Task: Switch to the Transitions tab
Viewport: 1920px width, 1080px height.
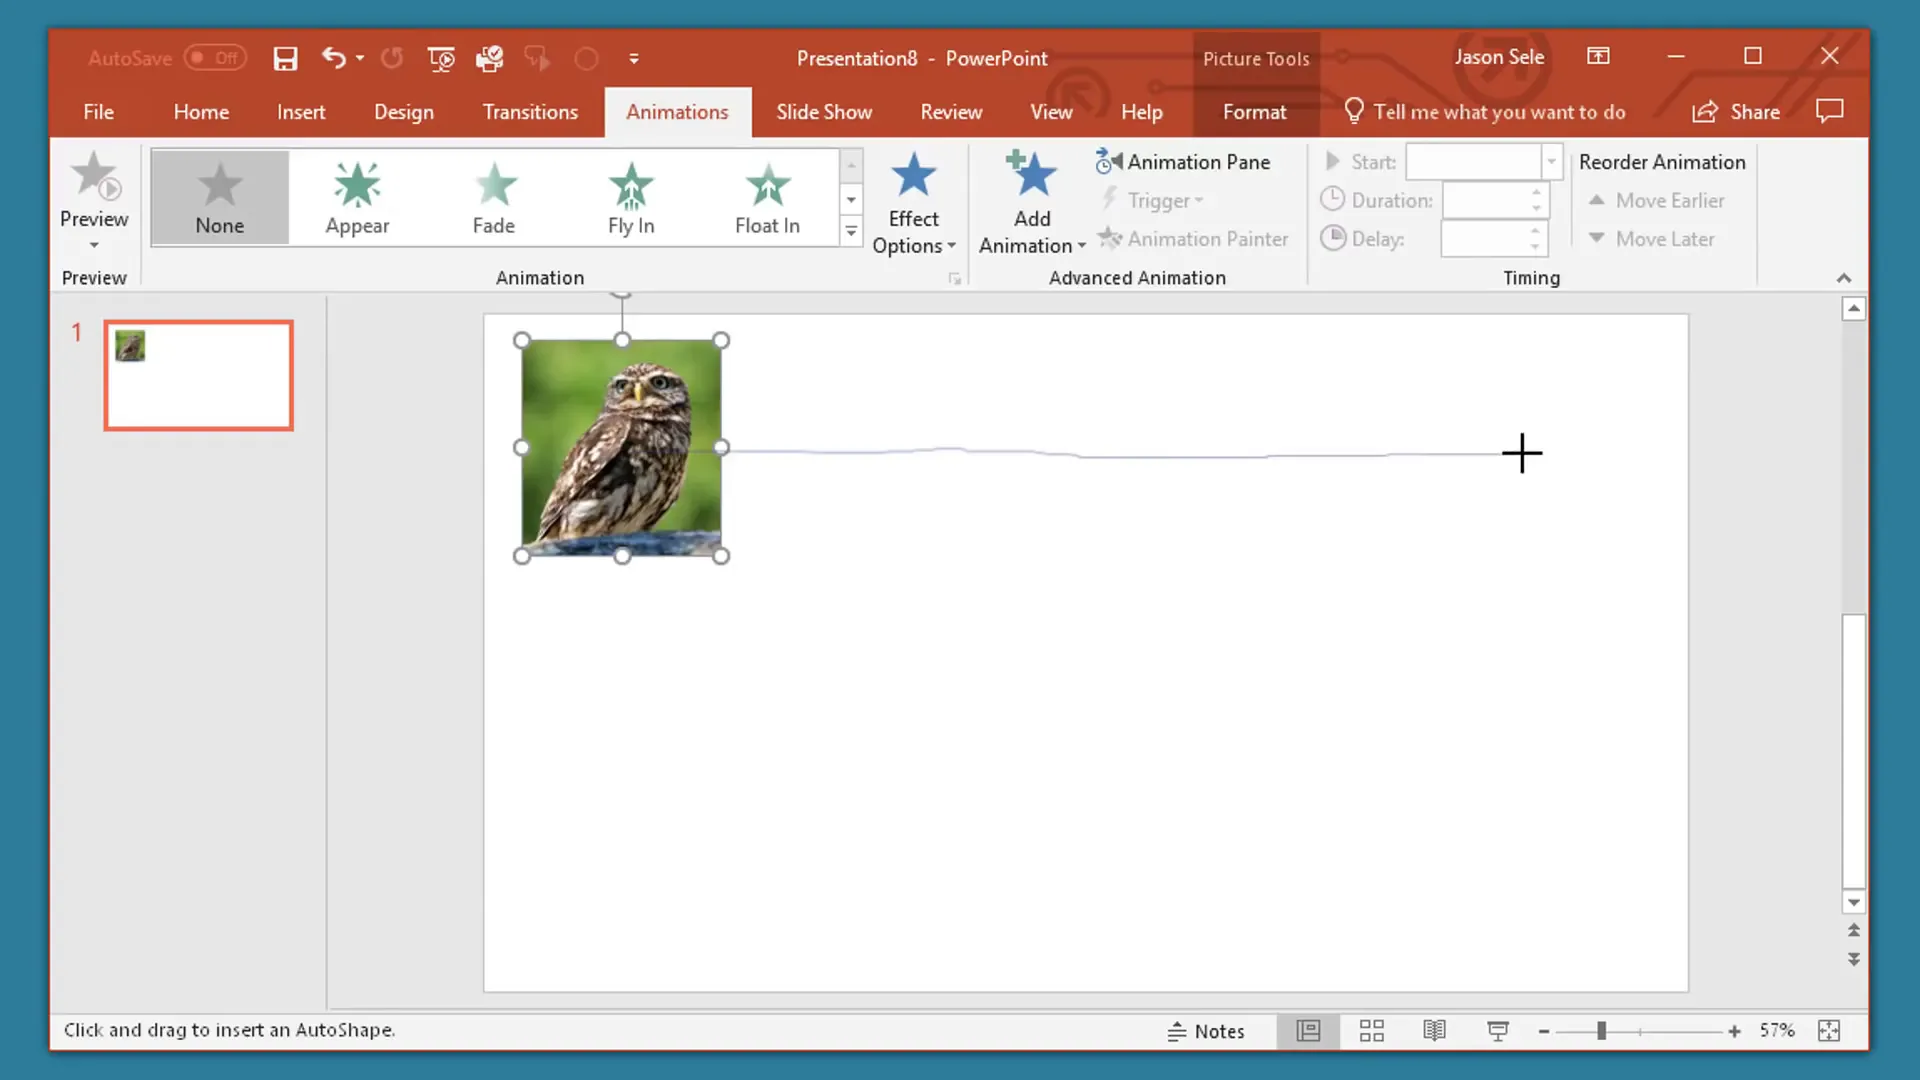Action: coord(530,112)
